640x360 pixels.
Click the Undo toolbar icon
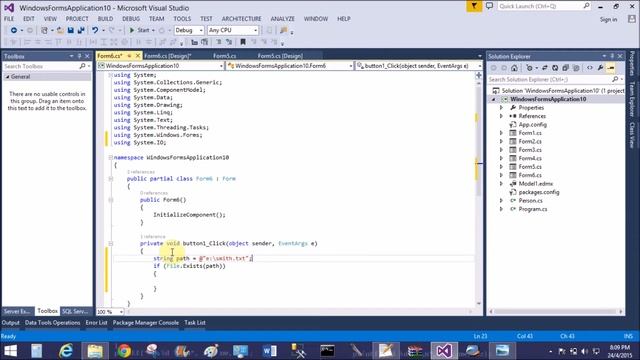point(95,30)
